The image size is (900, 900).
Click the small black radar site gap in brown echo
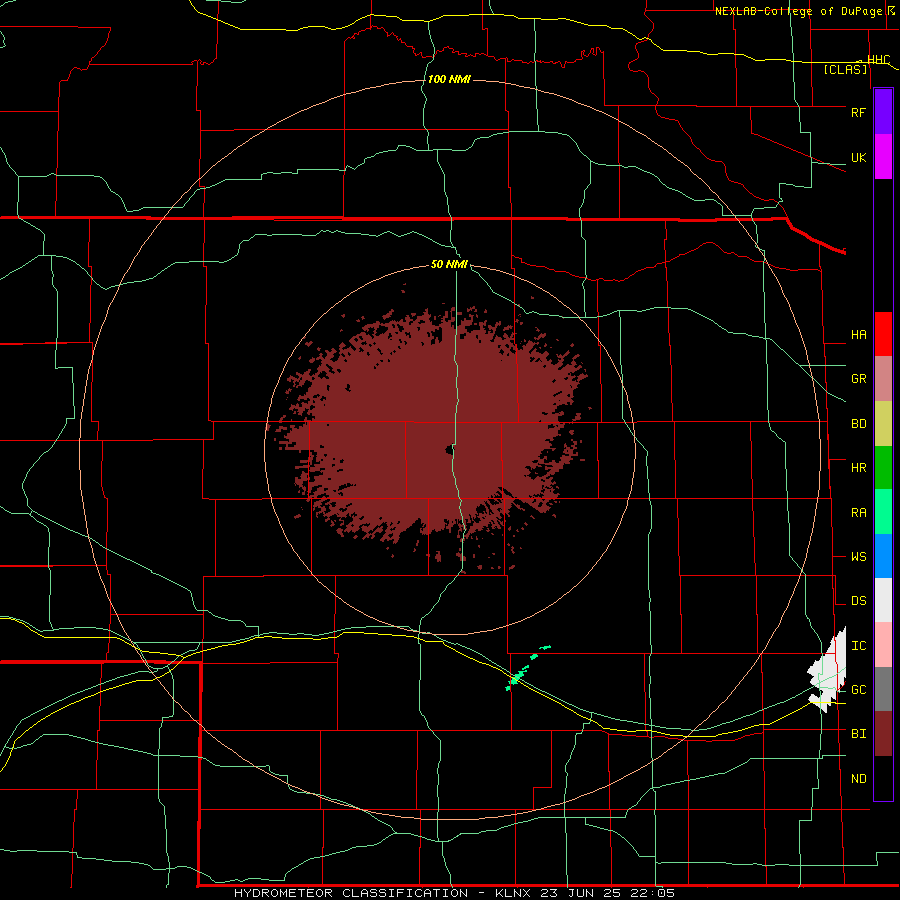click(448, 451)
